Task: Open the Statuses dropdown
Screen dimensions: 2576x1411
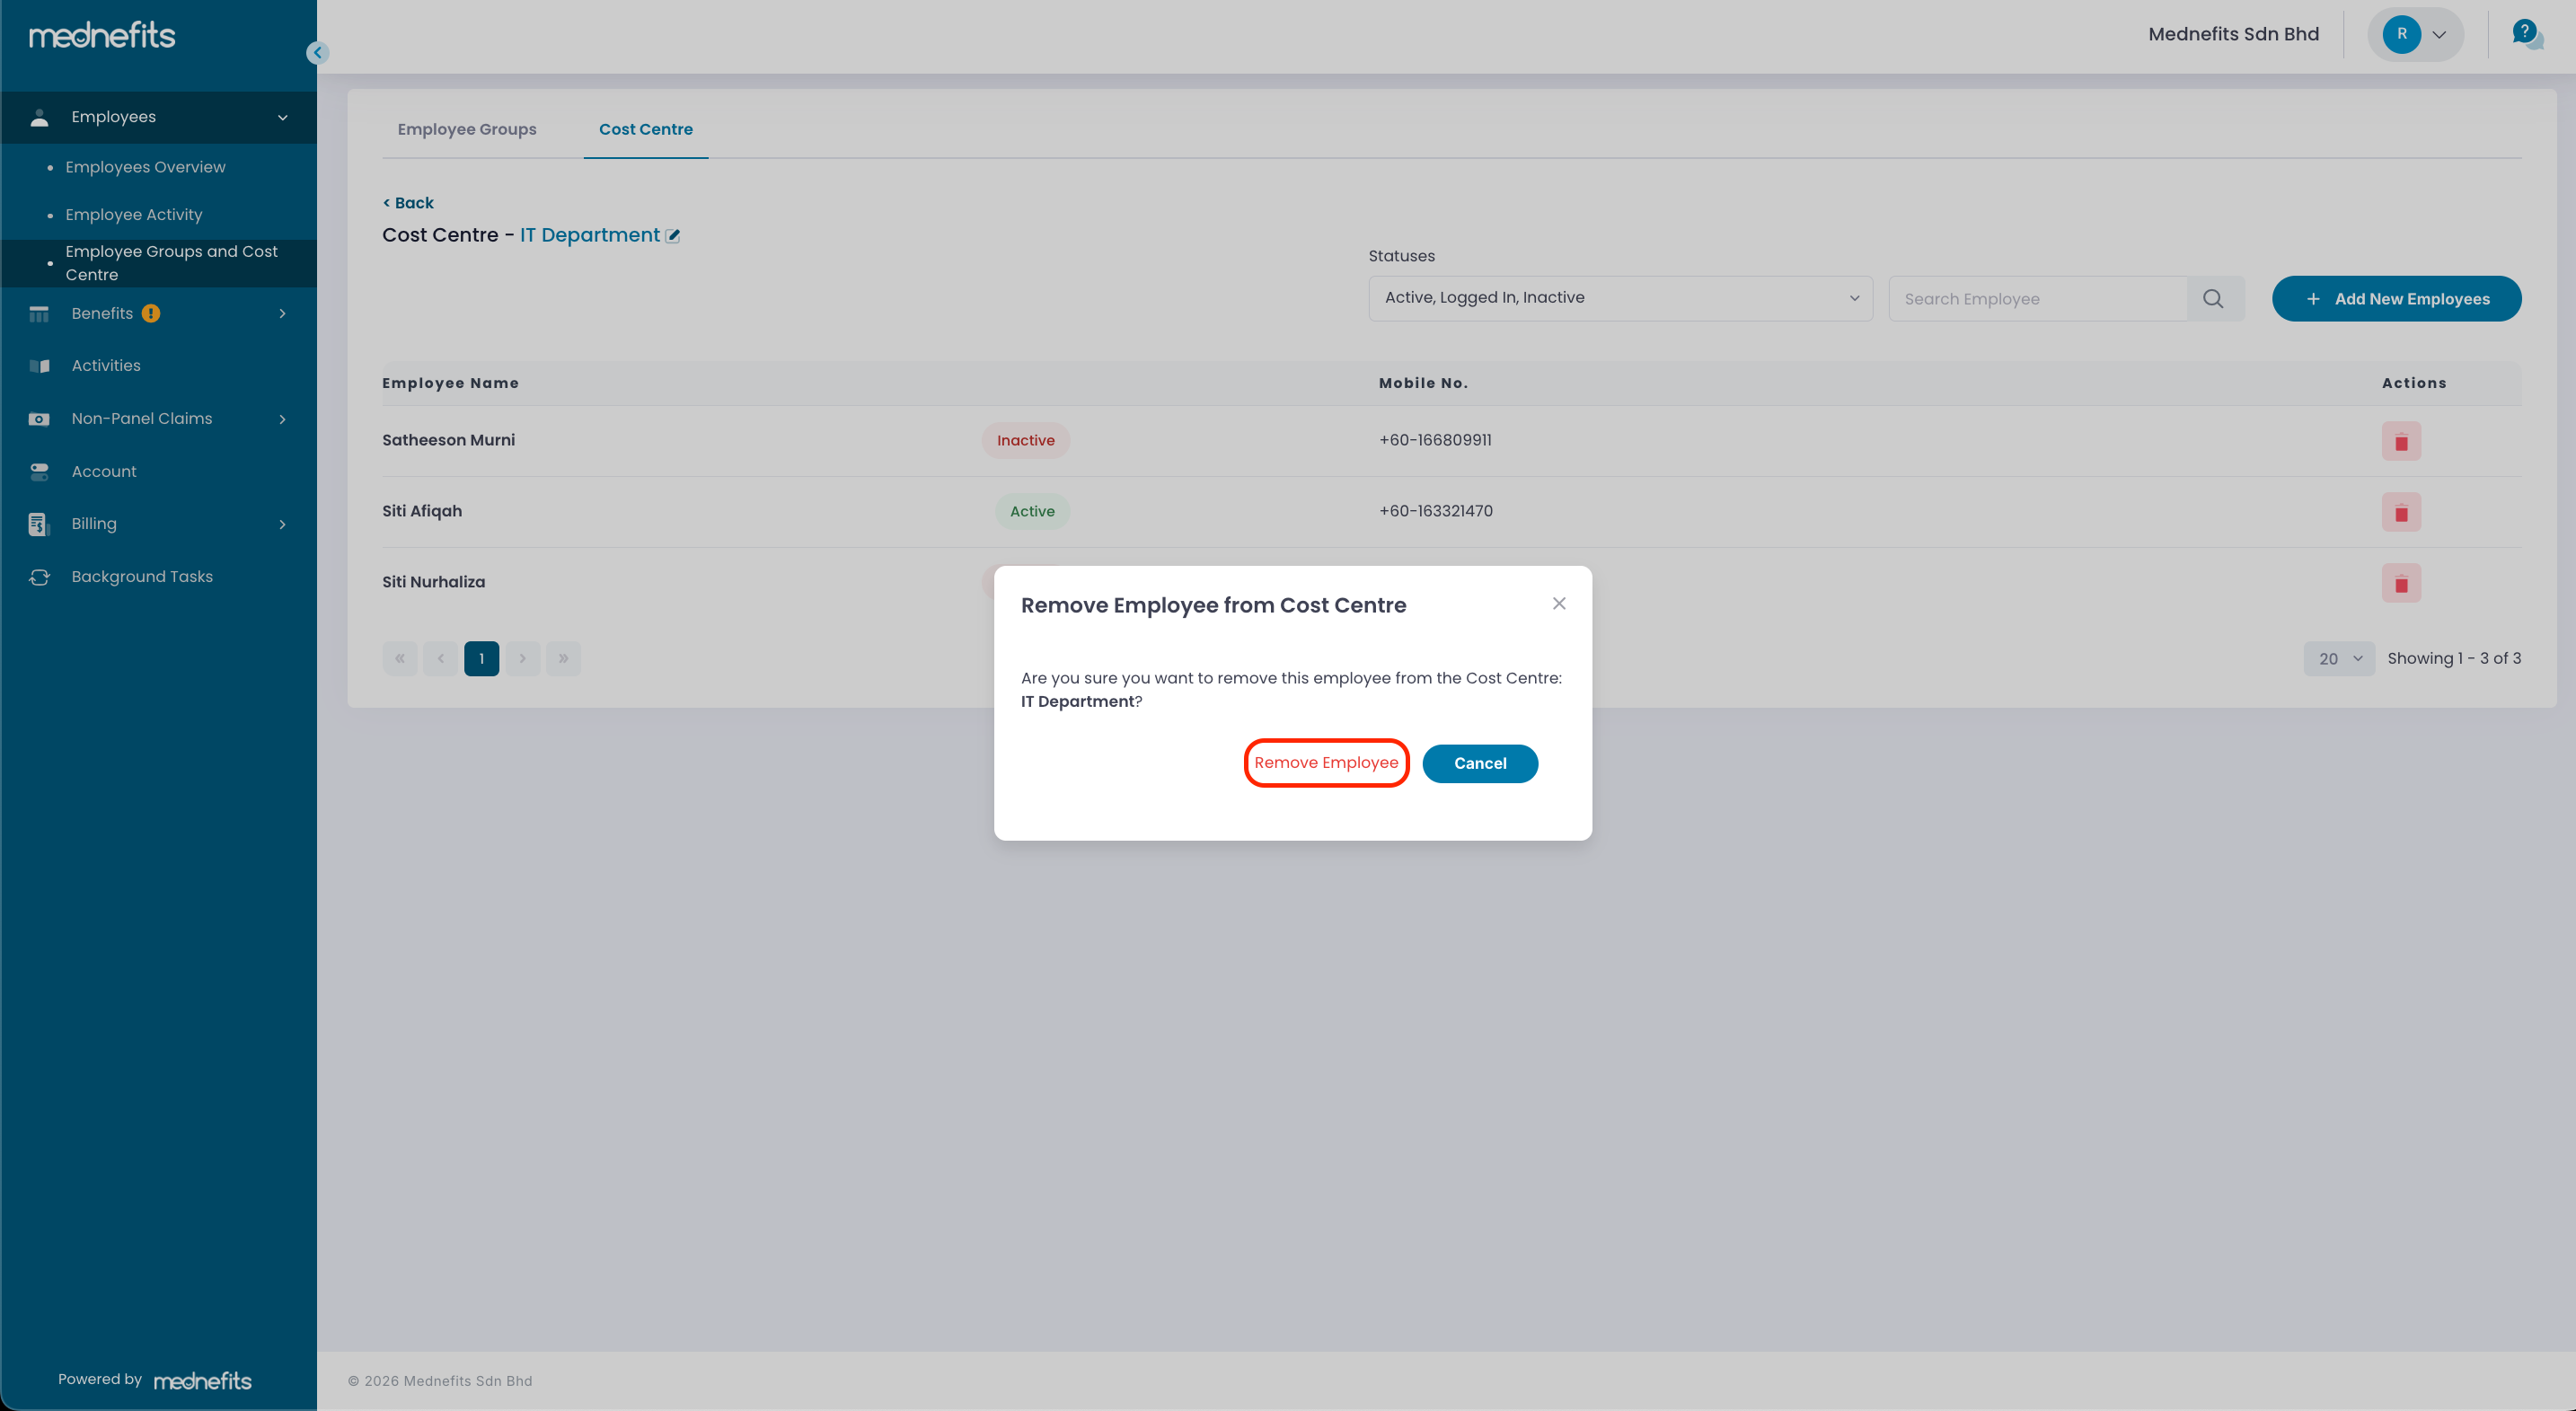Action: pyautogui.click(x=1619, y=298)
